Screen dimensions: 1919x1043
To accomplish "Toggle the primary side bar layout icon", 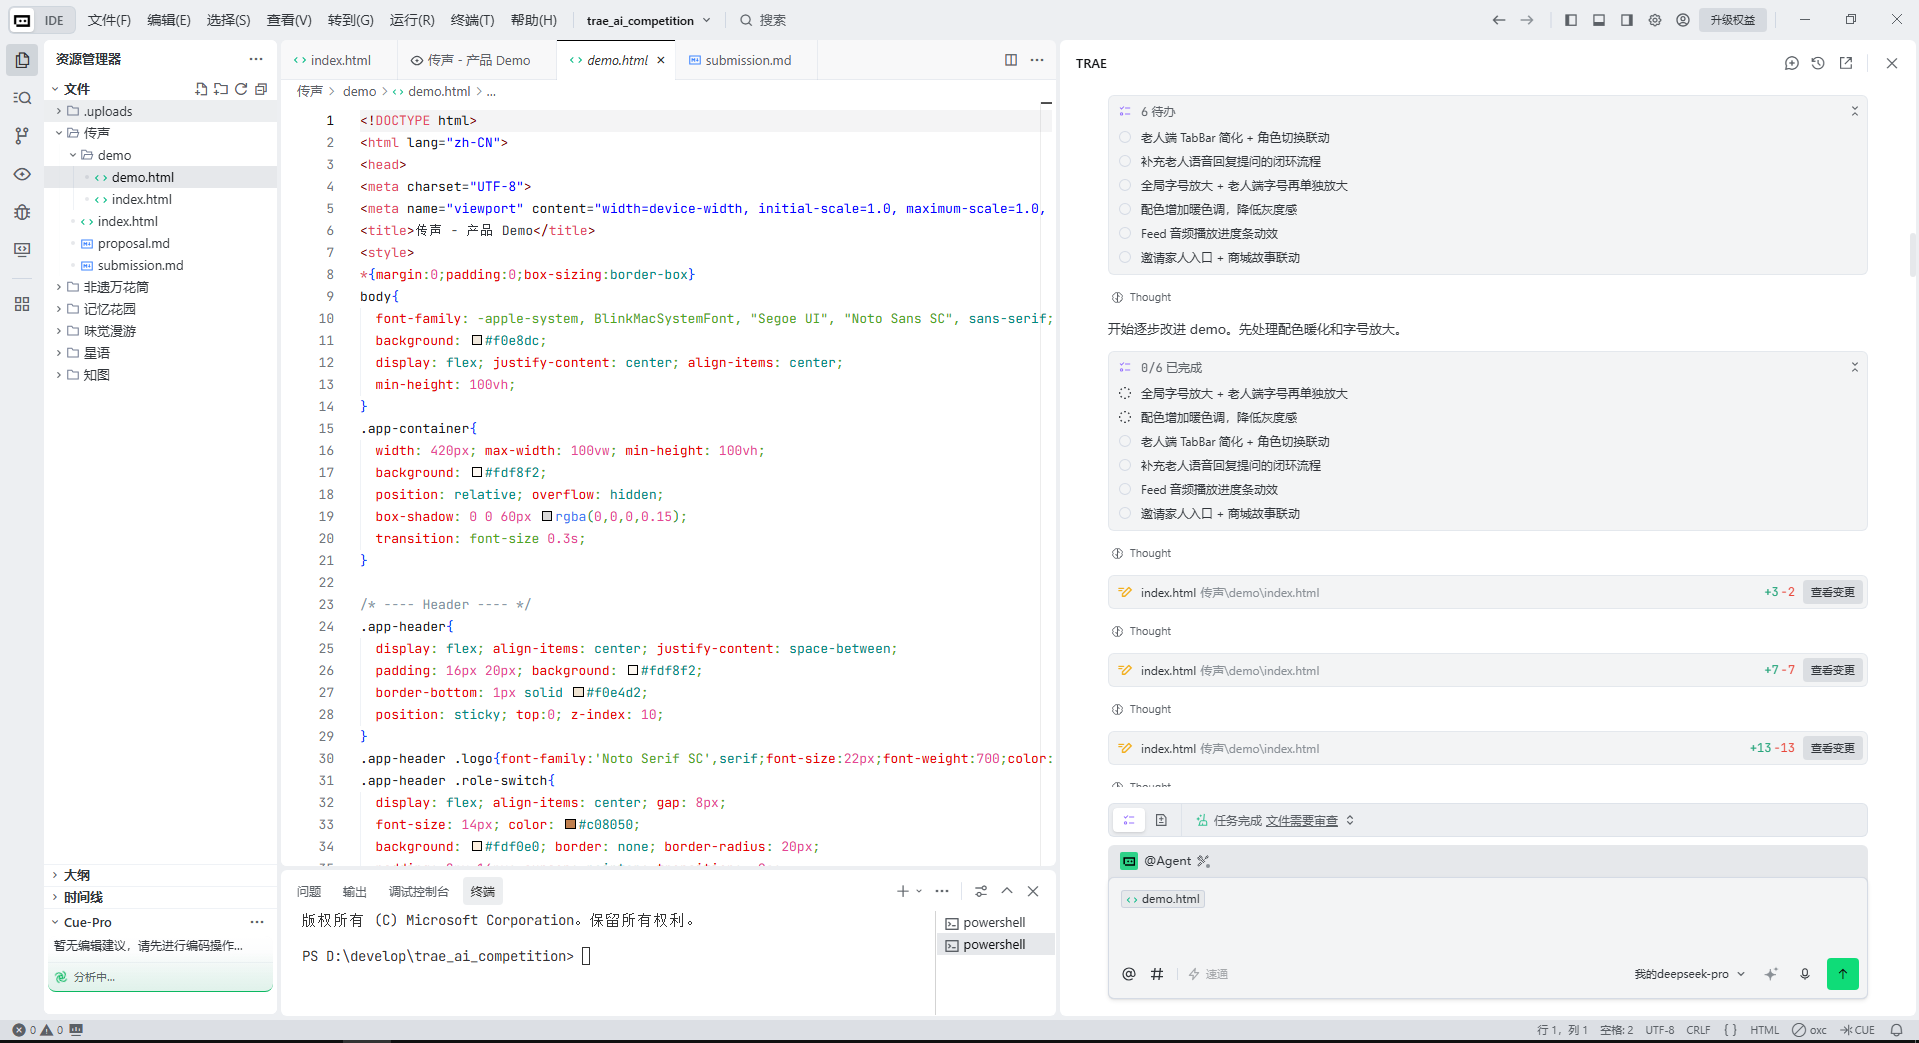I will [x=1571, y=20].
